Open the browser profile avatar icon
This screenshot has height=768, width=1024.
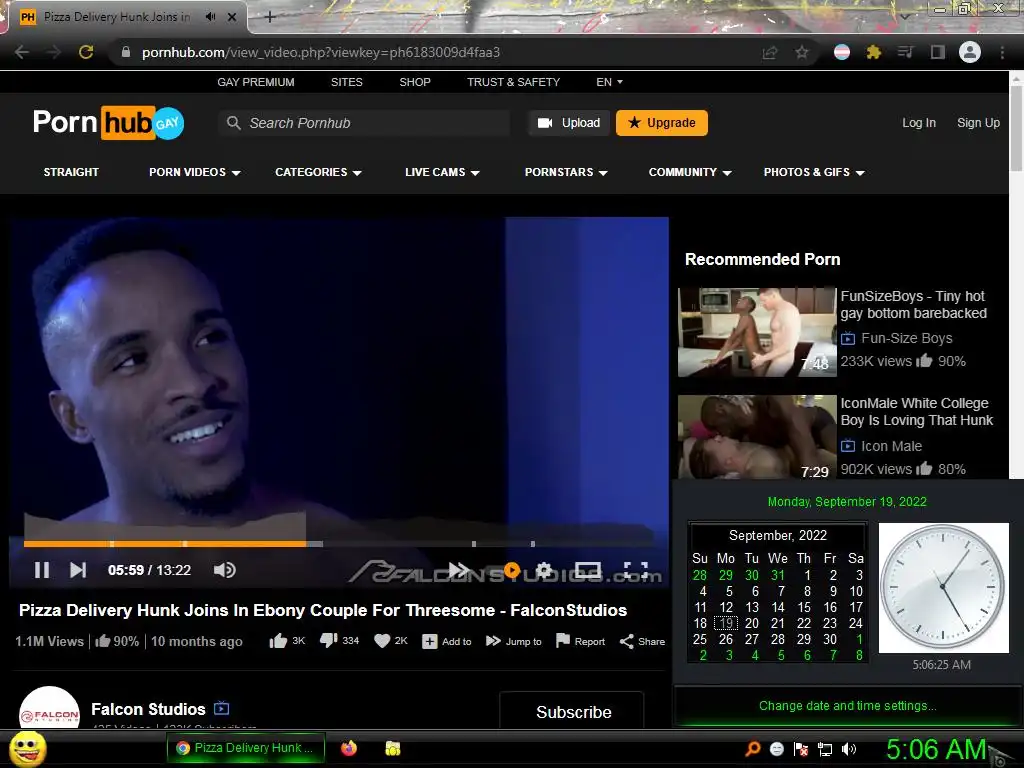970,52
